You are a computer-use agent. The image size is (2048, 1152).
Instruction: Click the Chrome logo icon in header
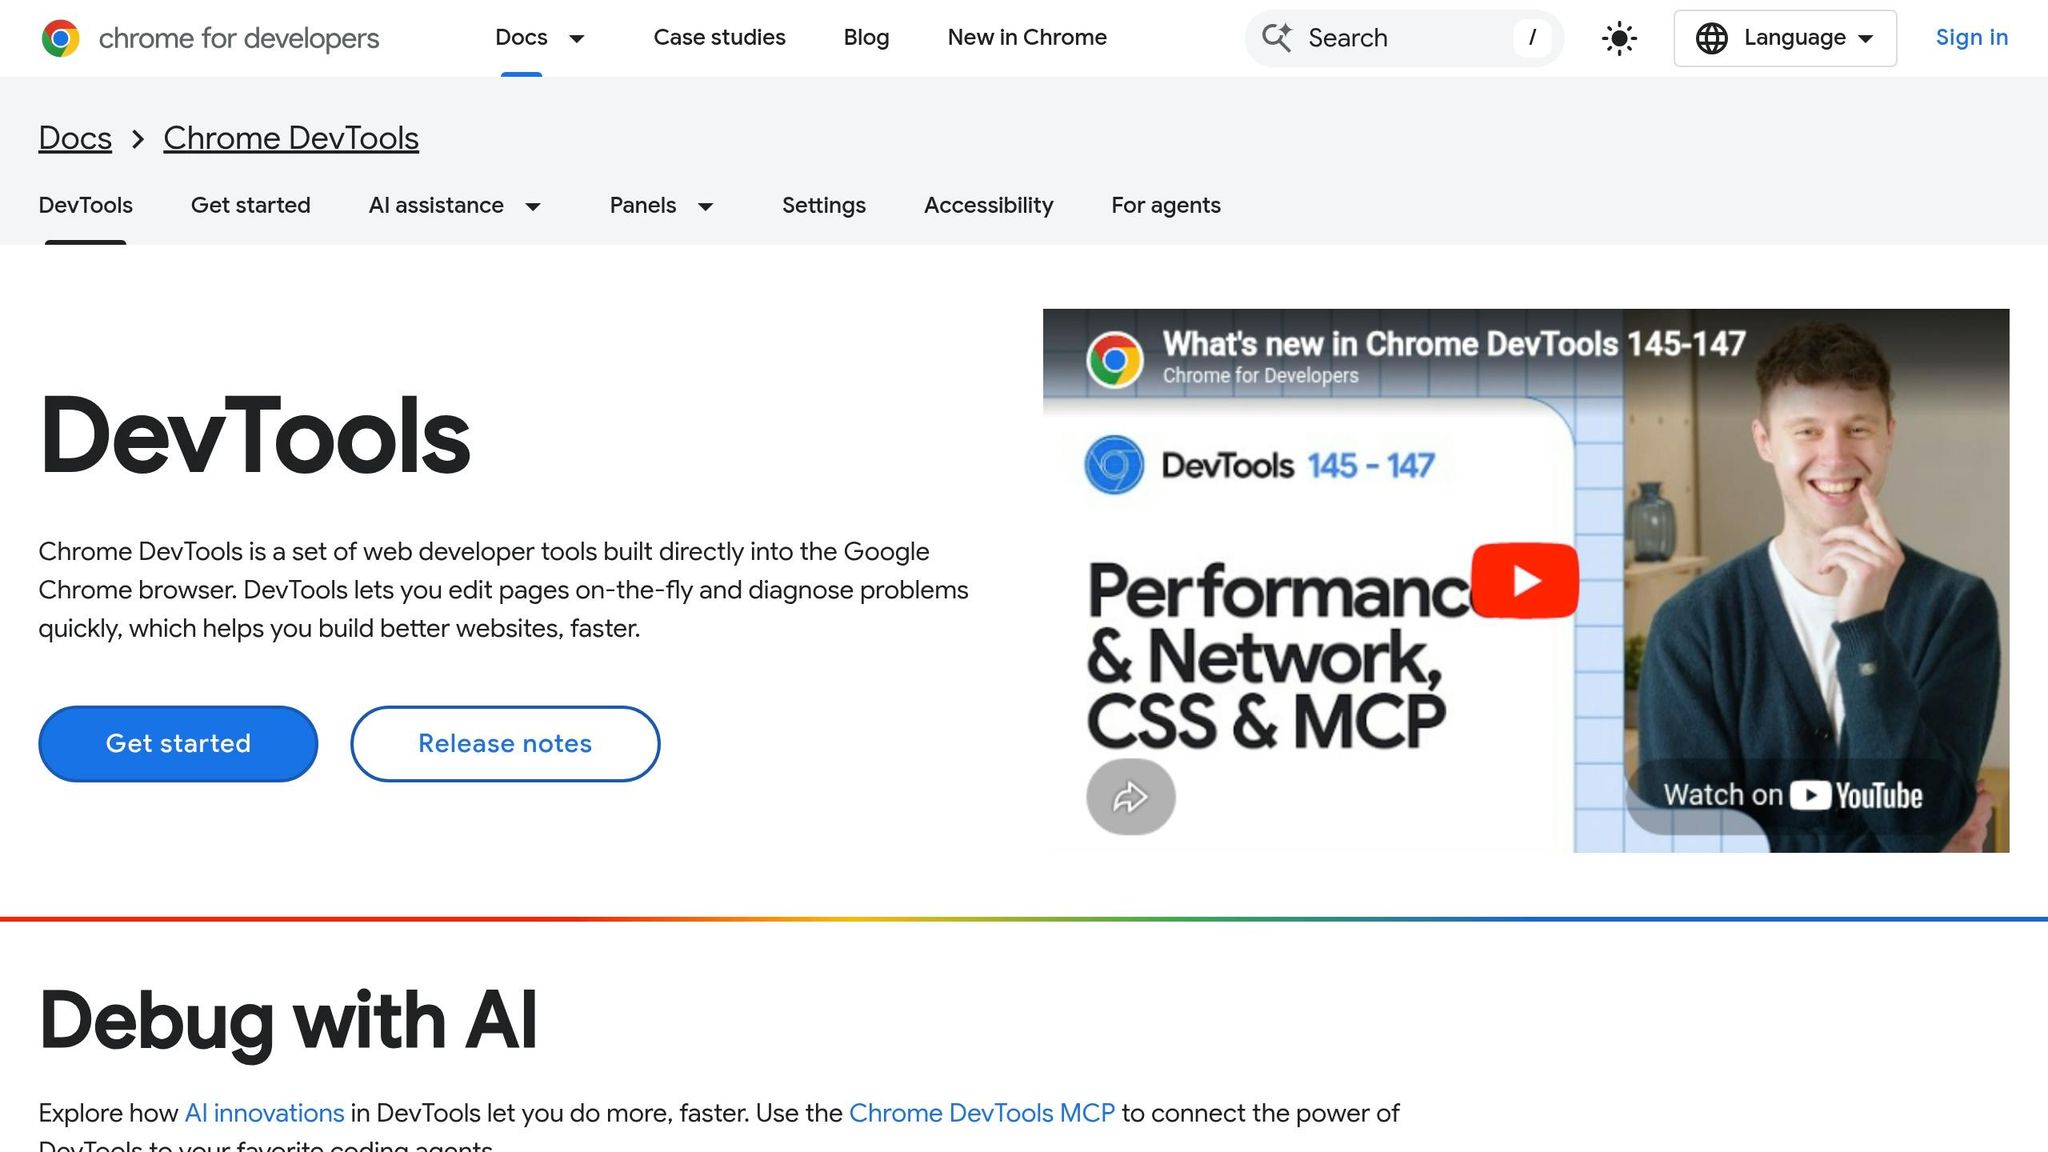pos(61,38)
